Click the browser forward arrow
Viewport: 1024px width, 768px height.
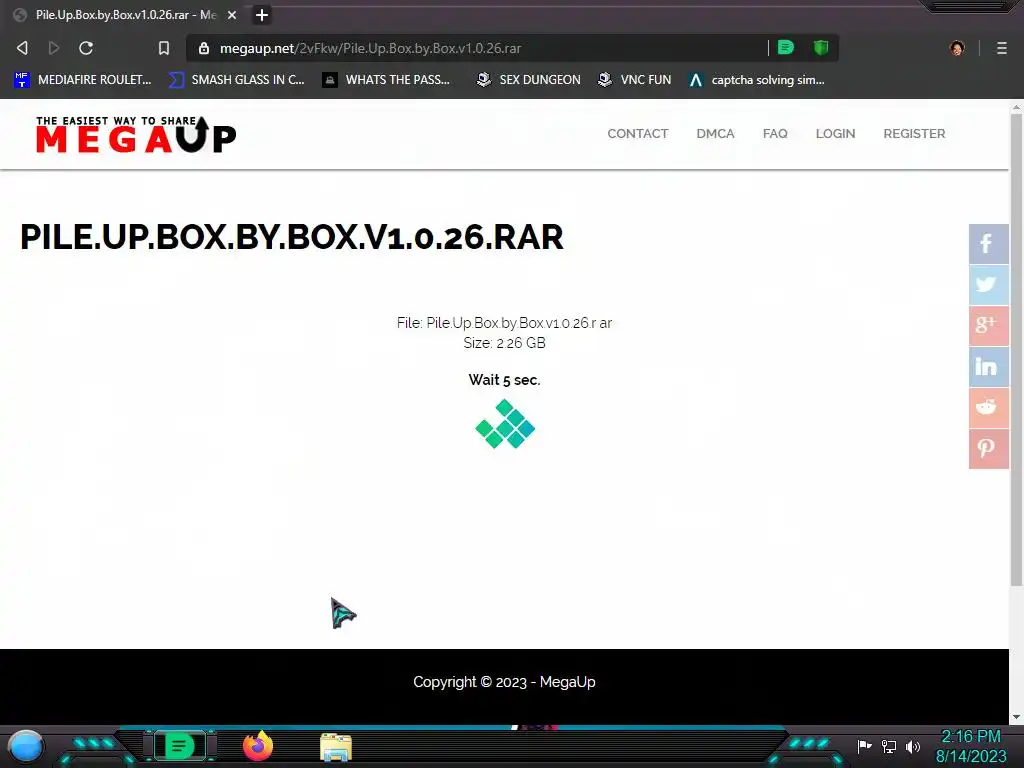[54, 48]
